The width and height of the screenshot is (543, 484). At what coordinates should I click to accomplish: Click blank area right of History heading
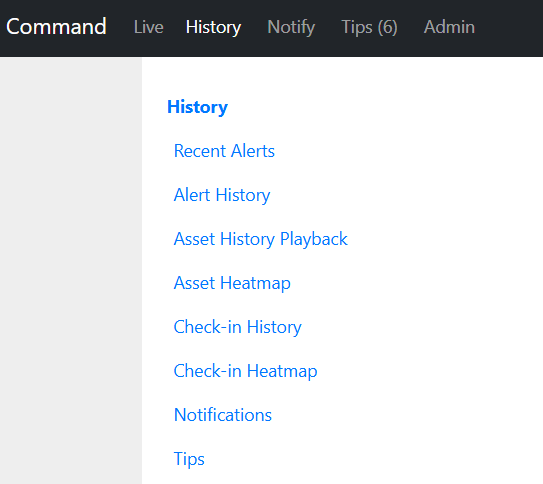click(x=384, y=107)
